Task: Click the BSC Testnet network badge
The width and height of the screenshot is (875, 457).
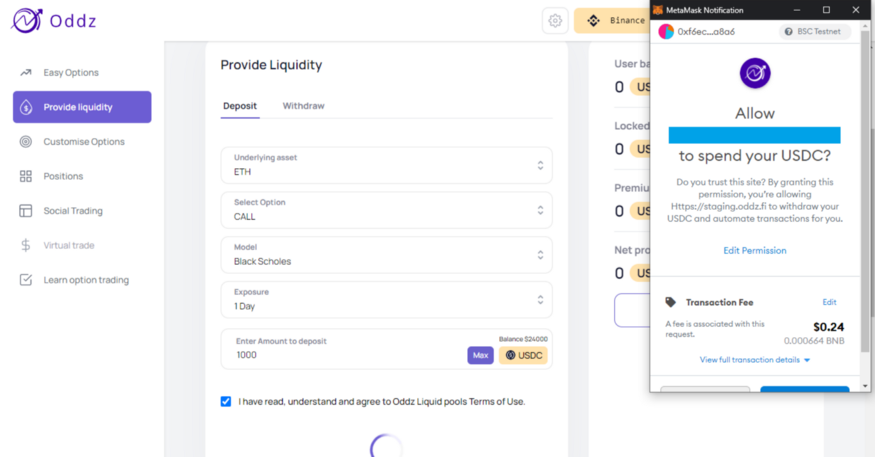Action: point(814,32)
